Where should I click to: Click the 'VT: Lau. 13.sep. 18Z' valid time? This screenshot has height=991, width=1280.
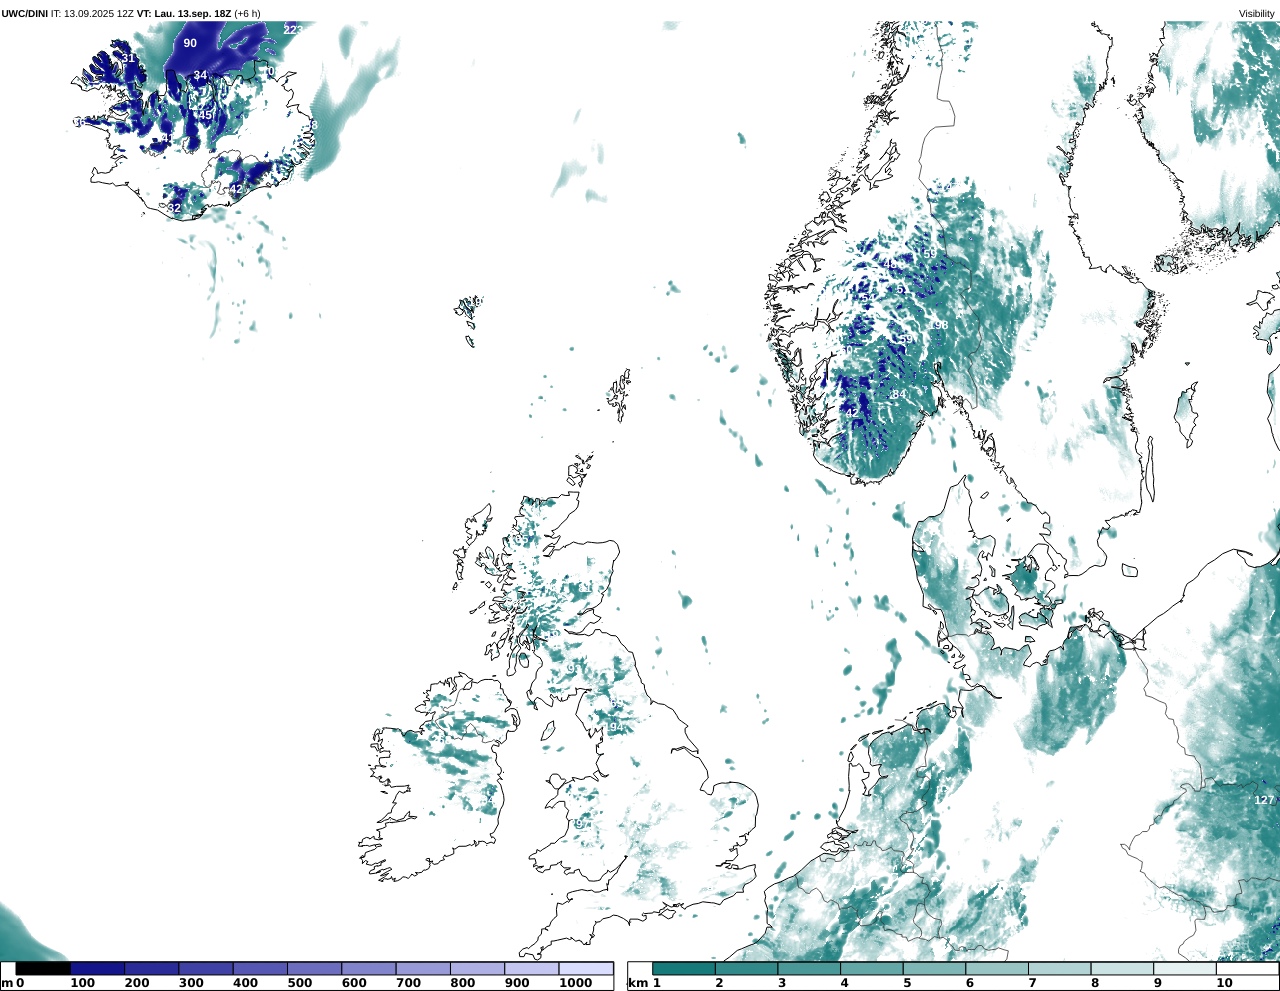tap(184, 13)
